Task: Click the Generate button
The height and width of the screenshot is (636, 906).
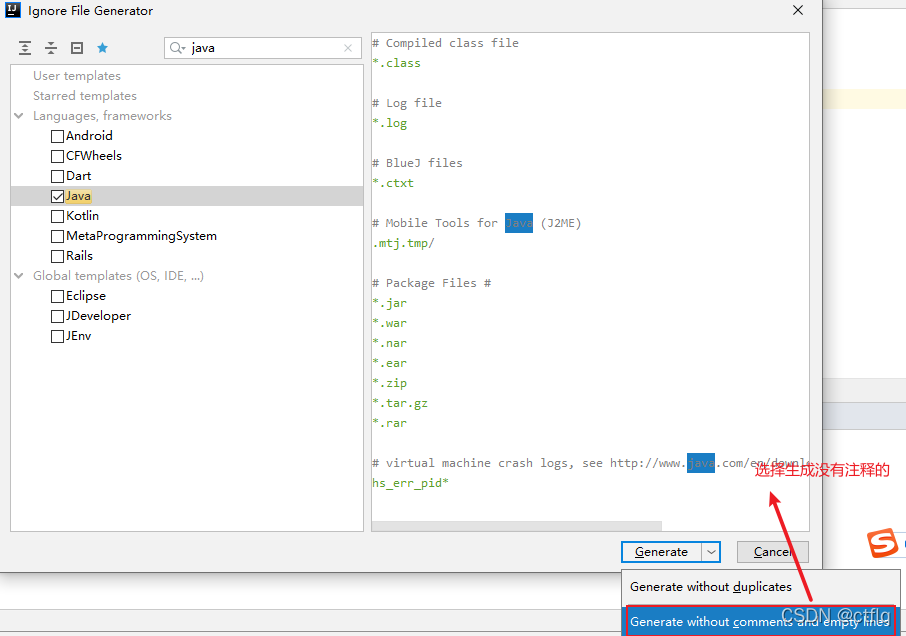Action: (662, 552)
